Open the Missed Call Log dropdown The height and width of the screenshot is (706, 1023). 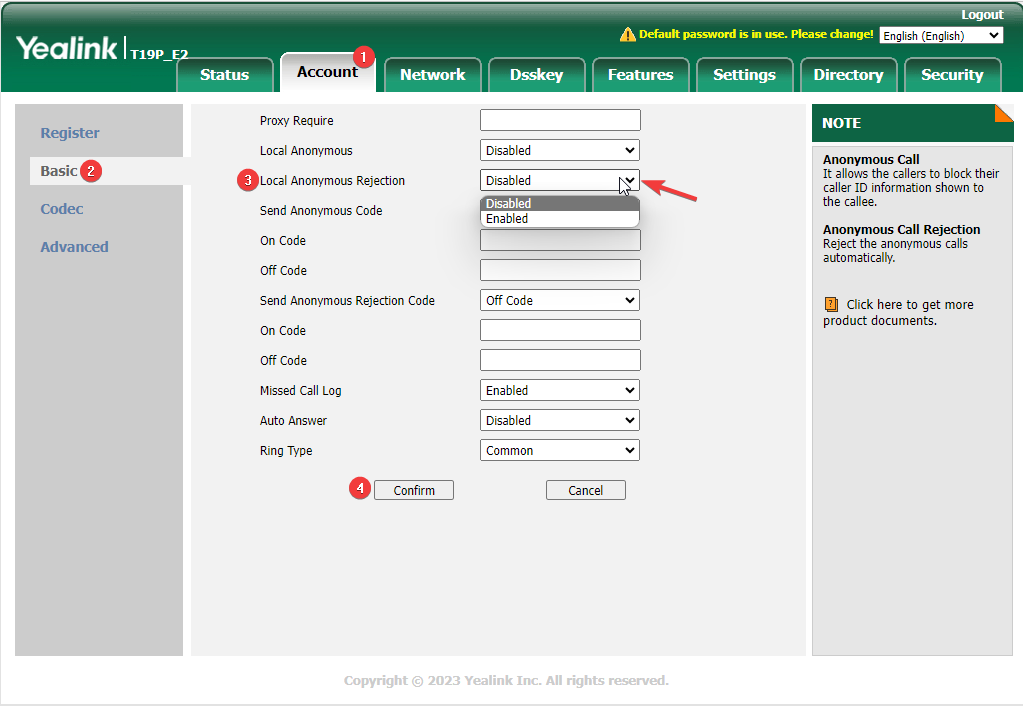(559, 391)
